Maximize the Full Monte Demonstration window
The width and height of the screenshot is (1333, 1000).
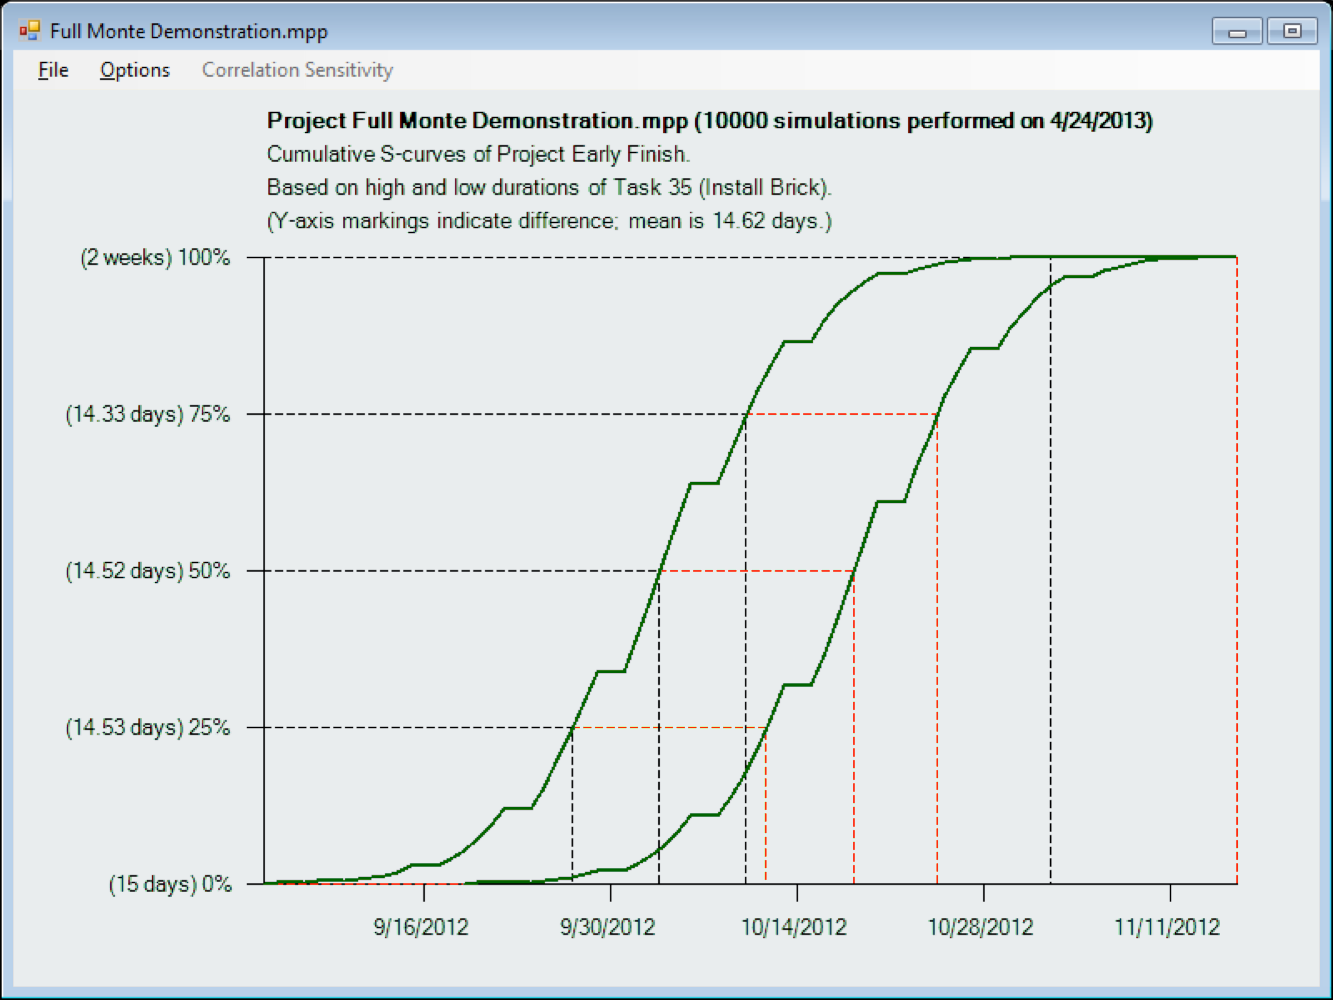(1292, 31)
